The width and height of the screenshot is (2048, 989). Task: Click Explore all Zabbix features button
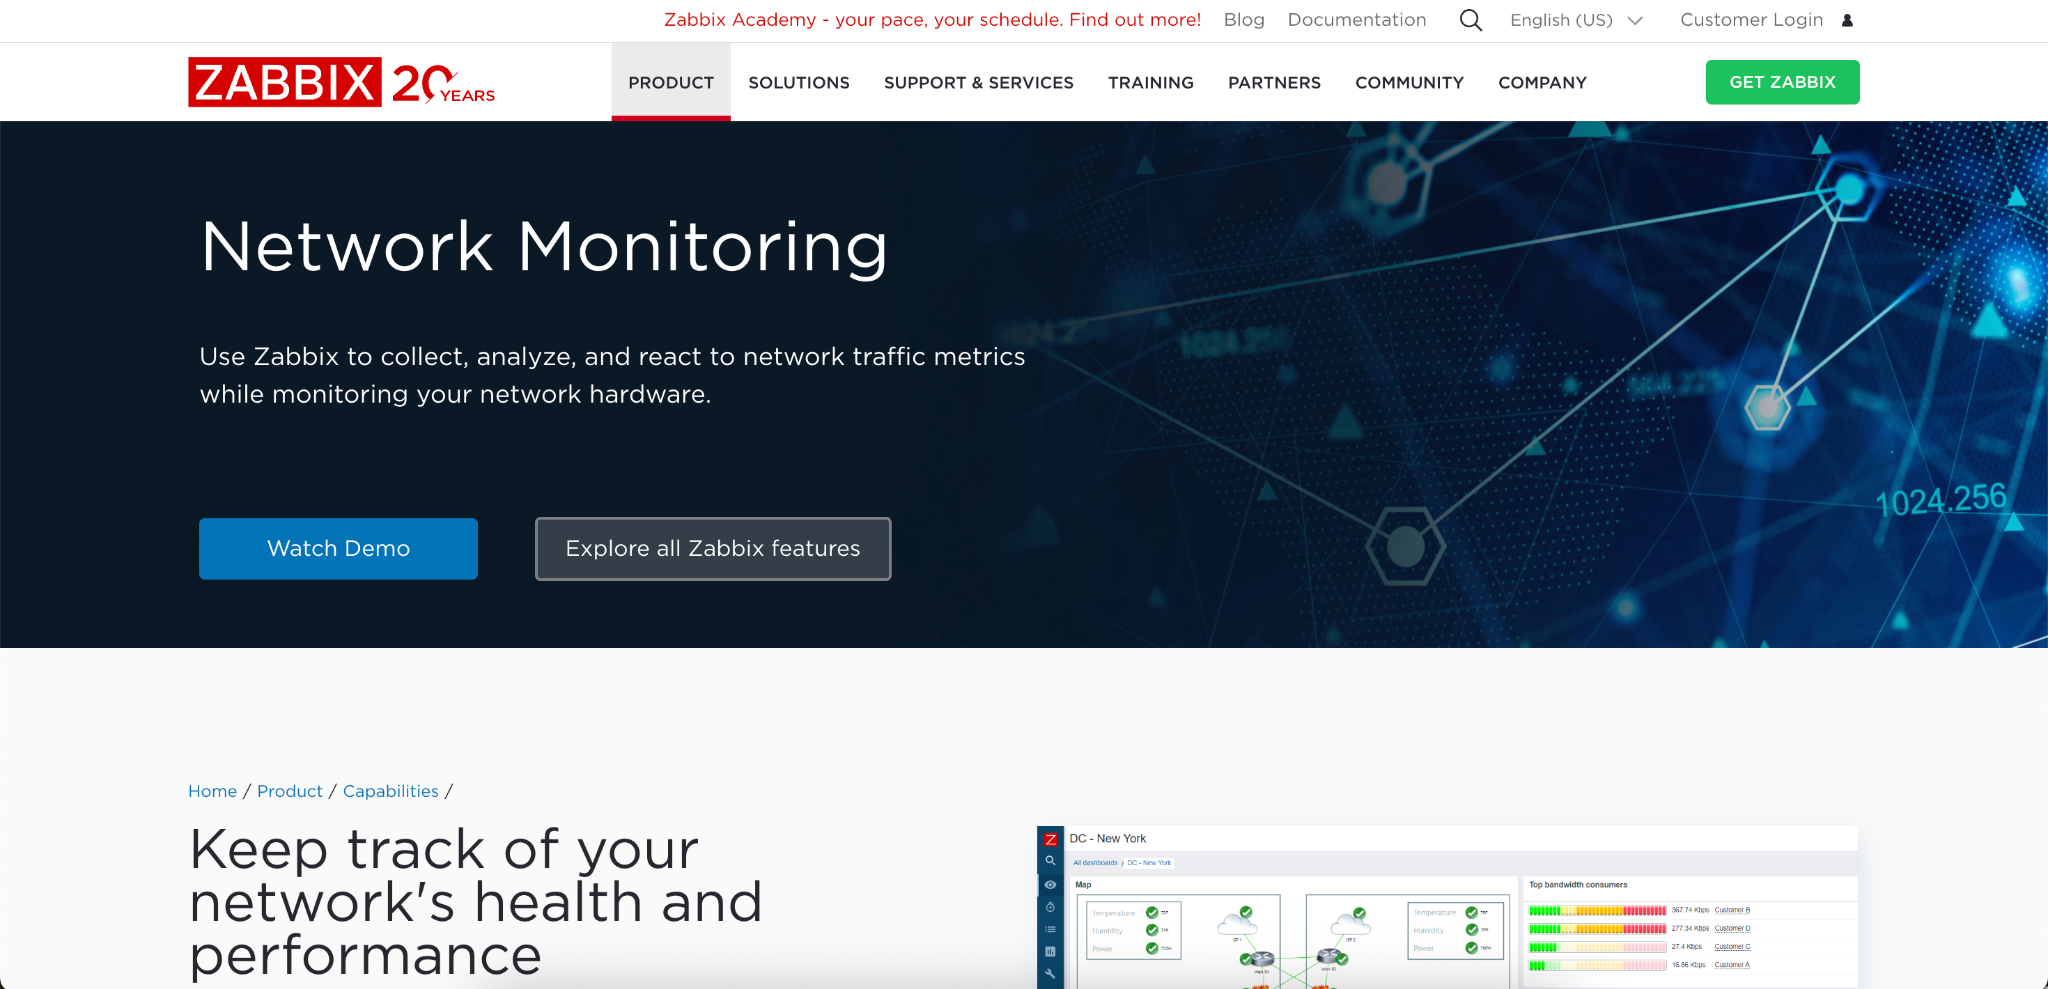click(x=713, y=548)
